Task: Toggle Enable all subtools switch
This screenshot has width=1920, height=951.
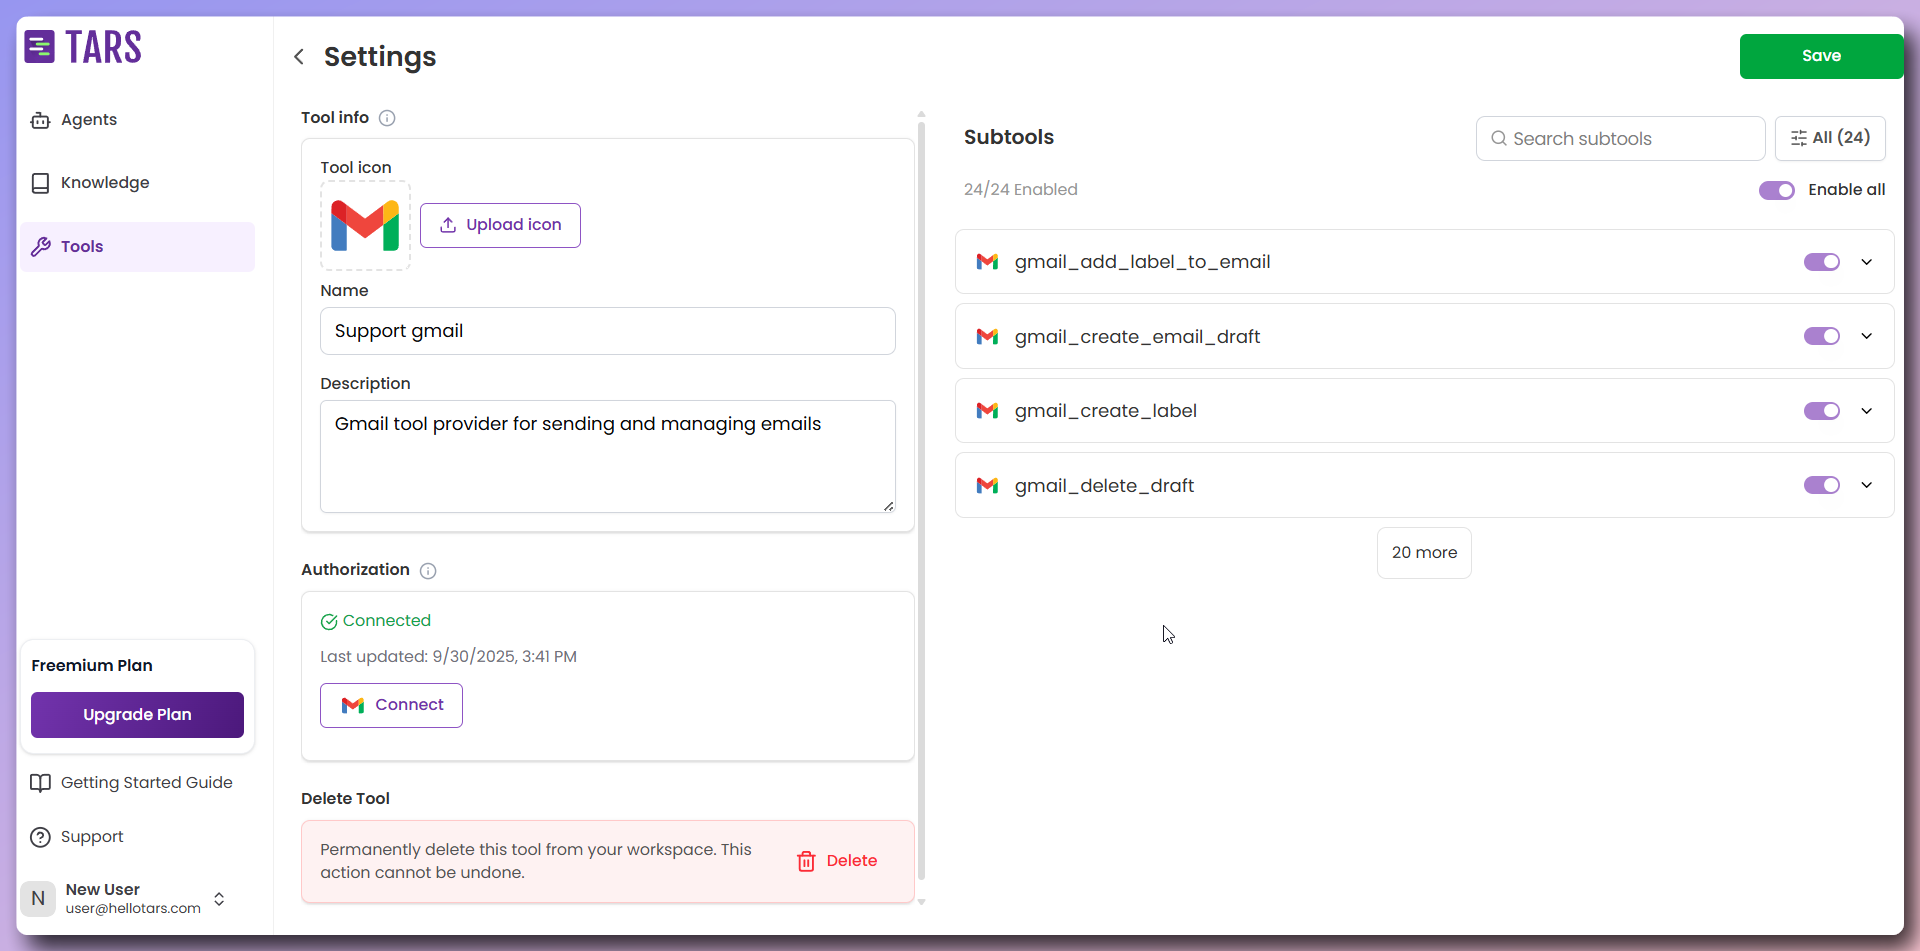Action: coord(1777,190)
